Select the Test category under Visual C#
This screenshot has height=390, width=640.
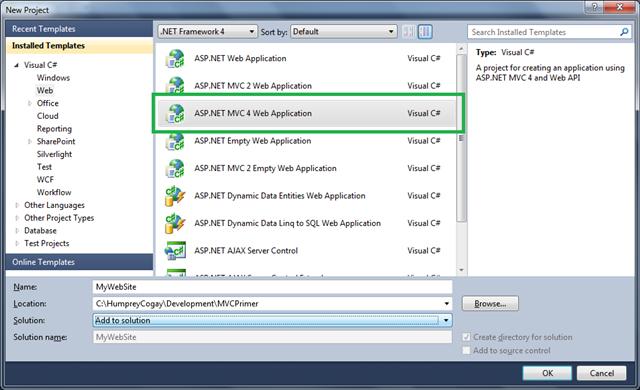[44, 167]
